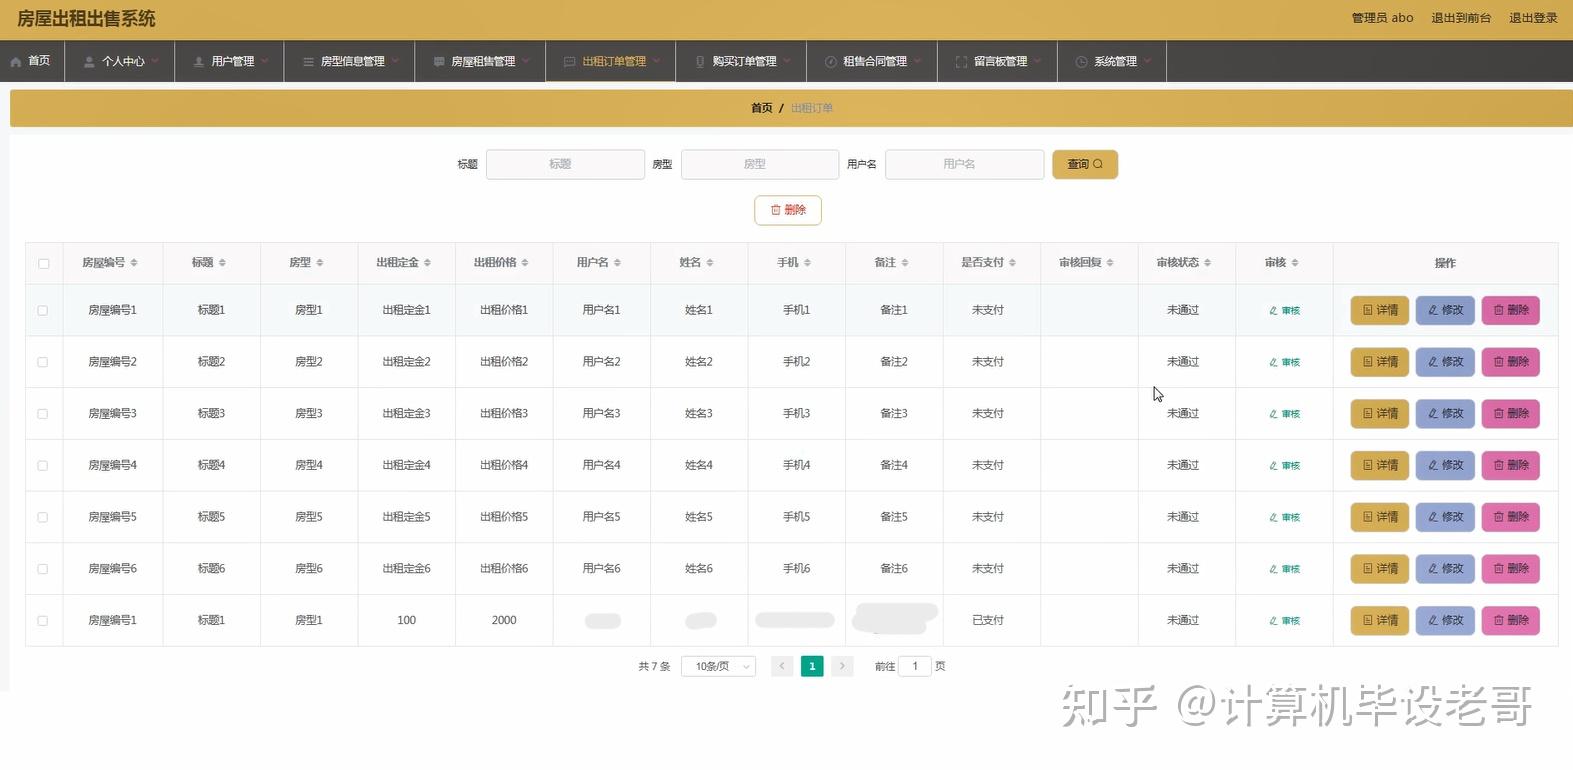The image size is (1573, 770).
Task: Click 详情 for the 已支付 row
Action: (x=1380, y=621)
